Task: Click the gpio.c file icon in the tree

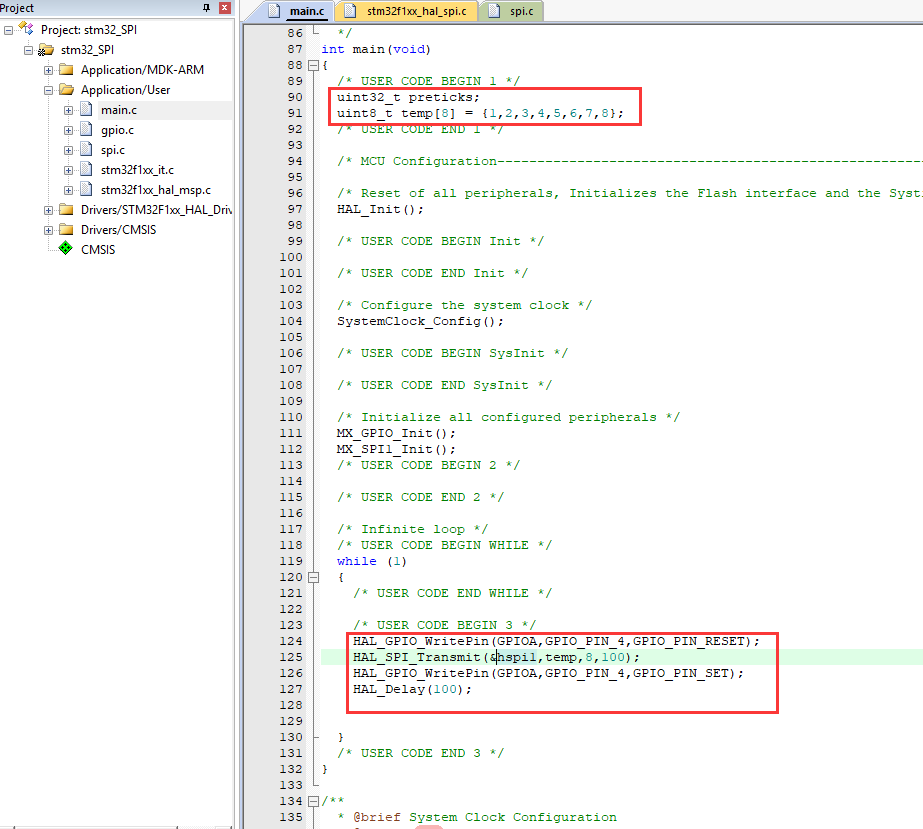Action: click(86, 129)
